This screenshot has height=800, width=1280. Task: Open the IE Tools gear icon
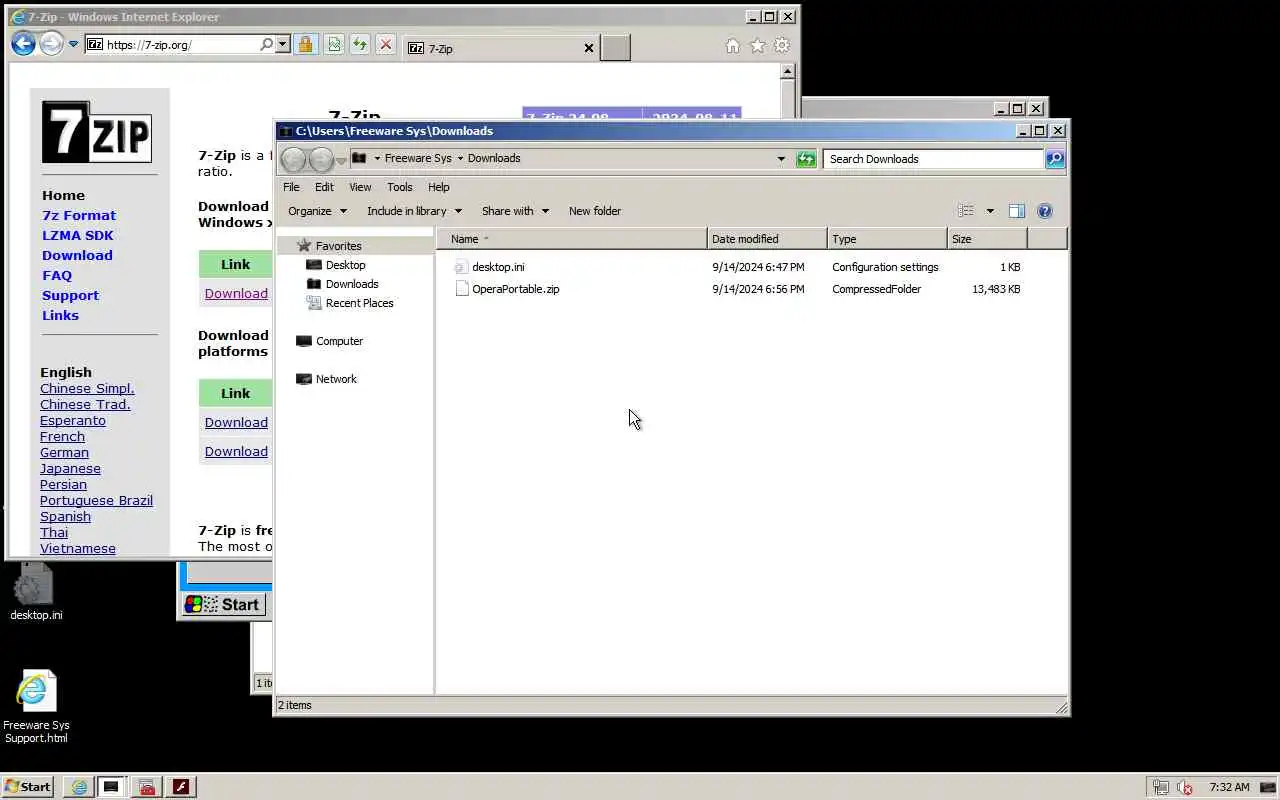point(782,46)
